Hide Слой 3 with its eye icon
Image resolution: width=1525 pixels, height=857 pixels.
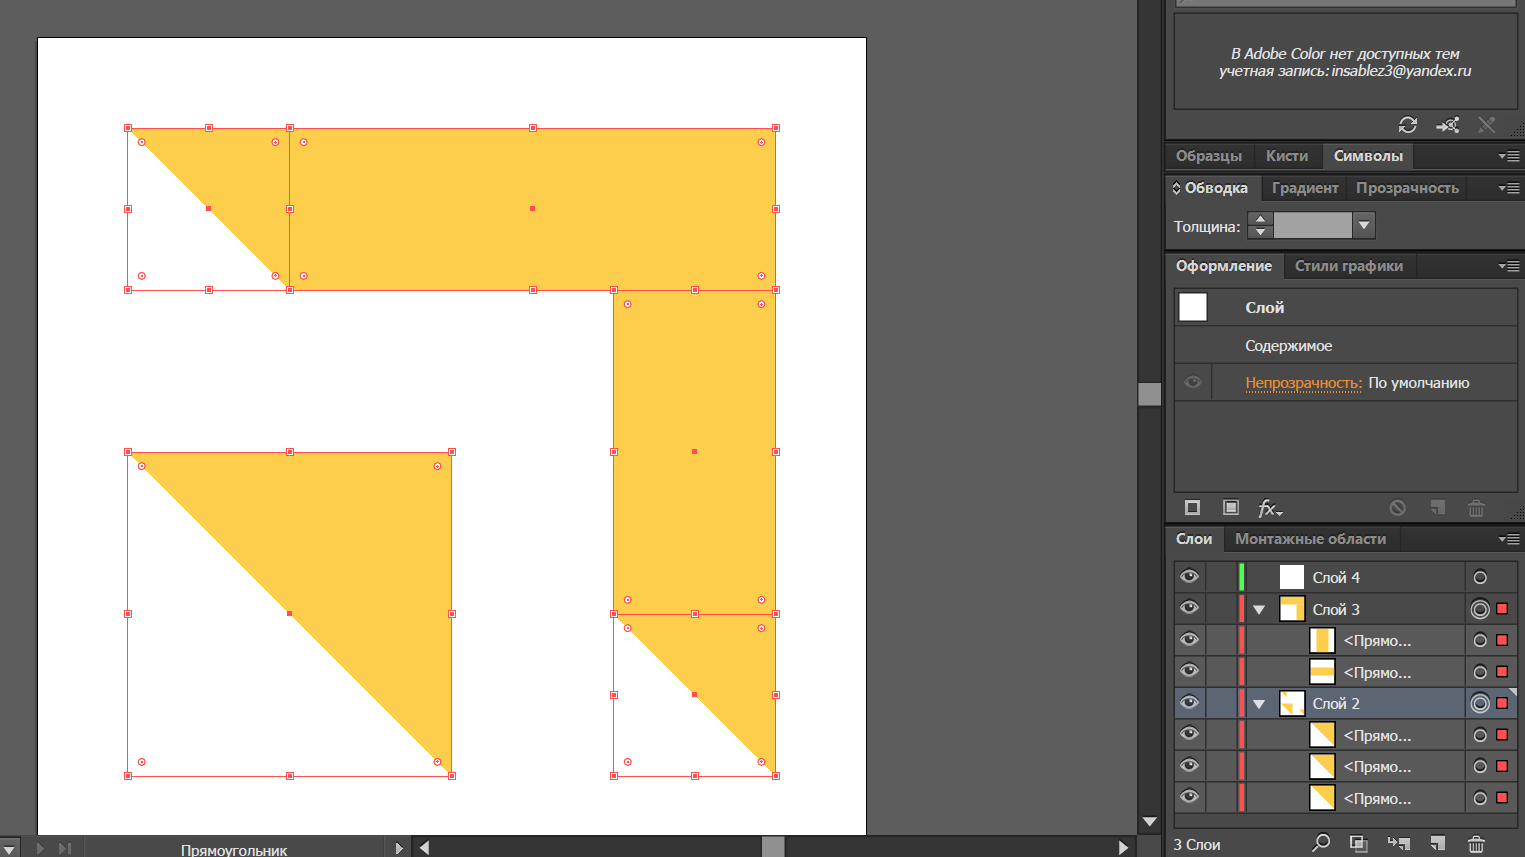coord(1189,608)
